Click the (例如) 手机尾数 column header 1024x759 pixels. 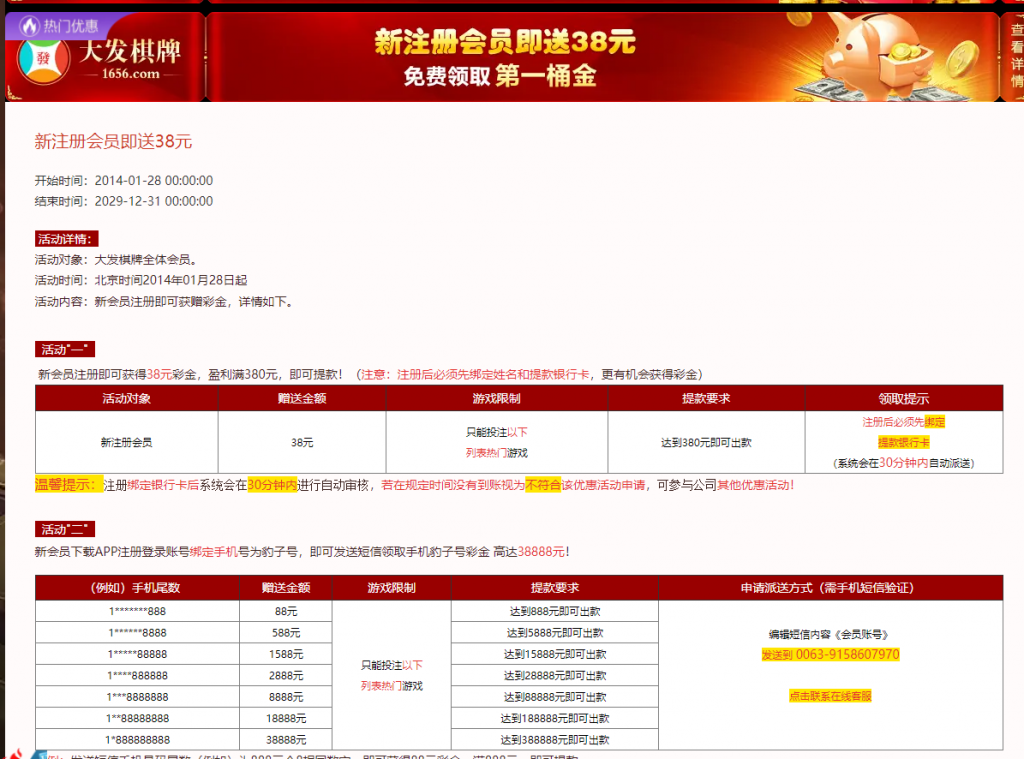(x=136, y=588)
